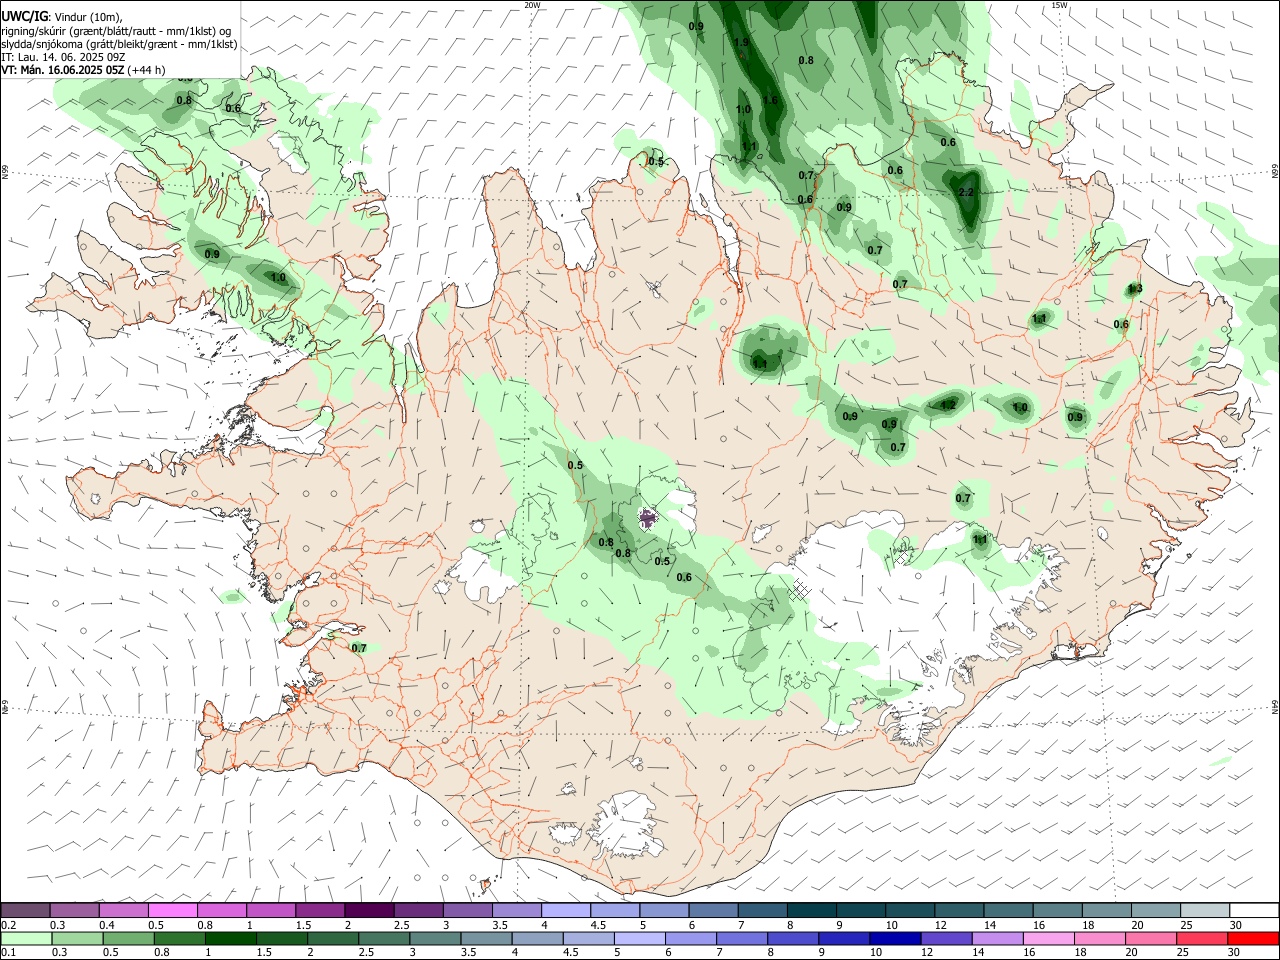Click the 64N latitude label on the right edge
1280x960 pixels.
[1275, 707]
